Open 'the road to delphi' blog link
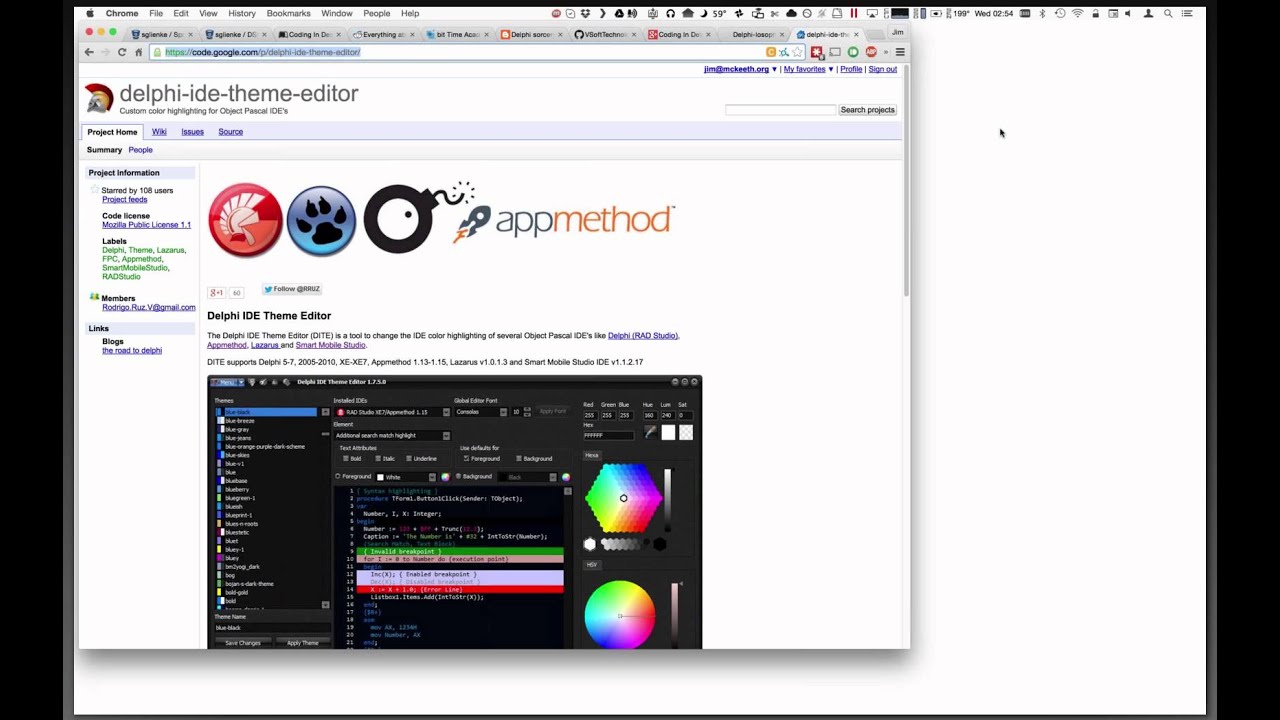The width and height of the screenshot is (1280, 720). coord(132,351)
